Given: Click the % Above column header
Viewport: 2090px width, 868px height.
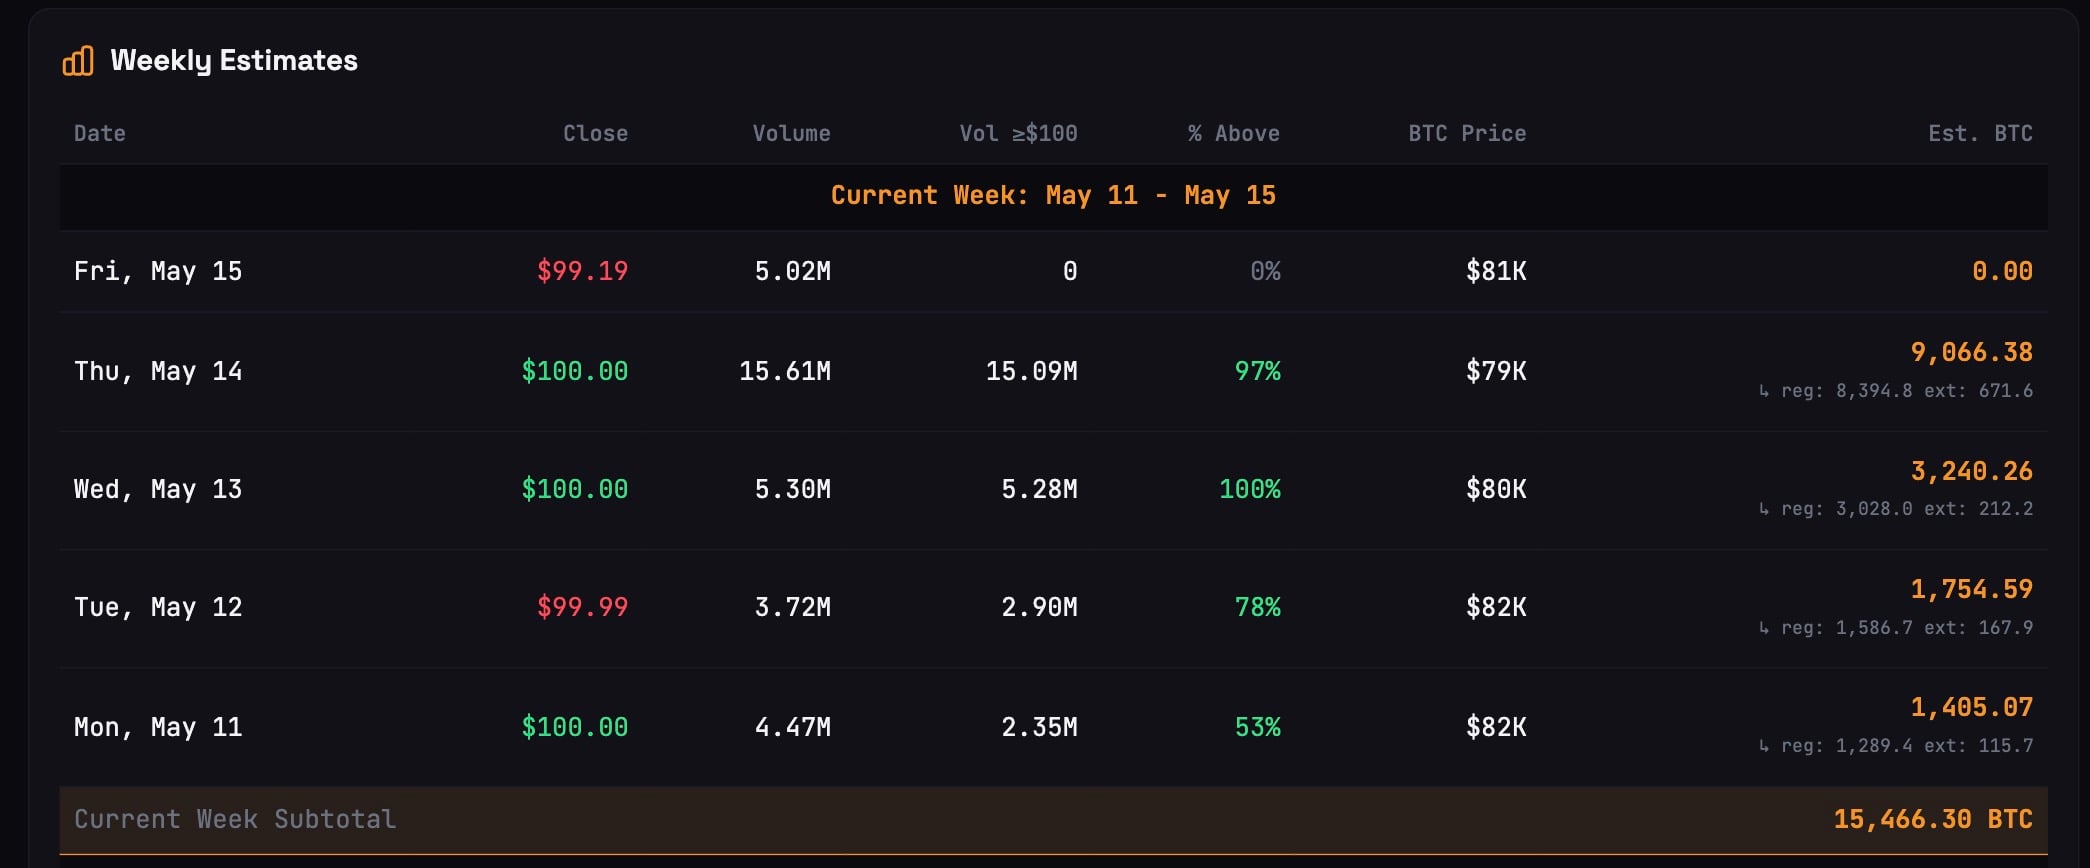Looking at the screenshot, I should pos(1233,133).
